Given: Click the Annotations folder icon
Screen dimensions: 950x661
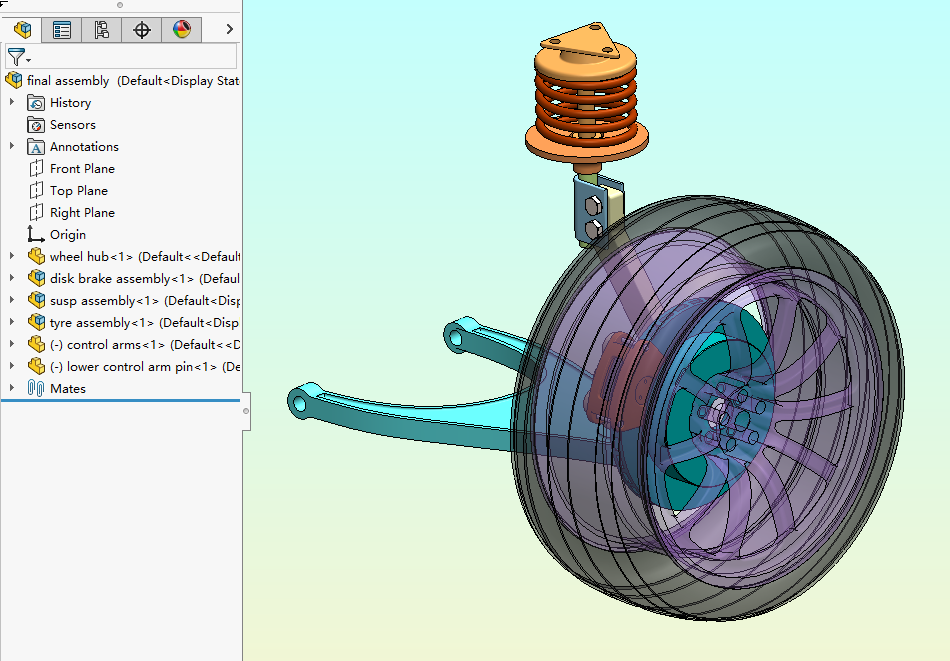Looking at the screenshot, I should tap(36, 147).
